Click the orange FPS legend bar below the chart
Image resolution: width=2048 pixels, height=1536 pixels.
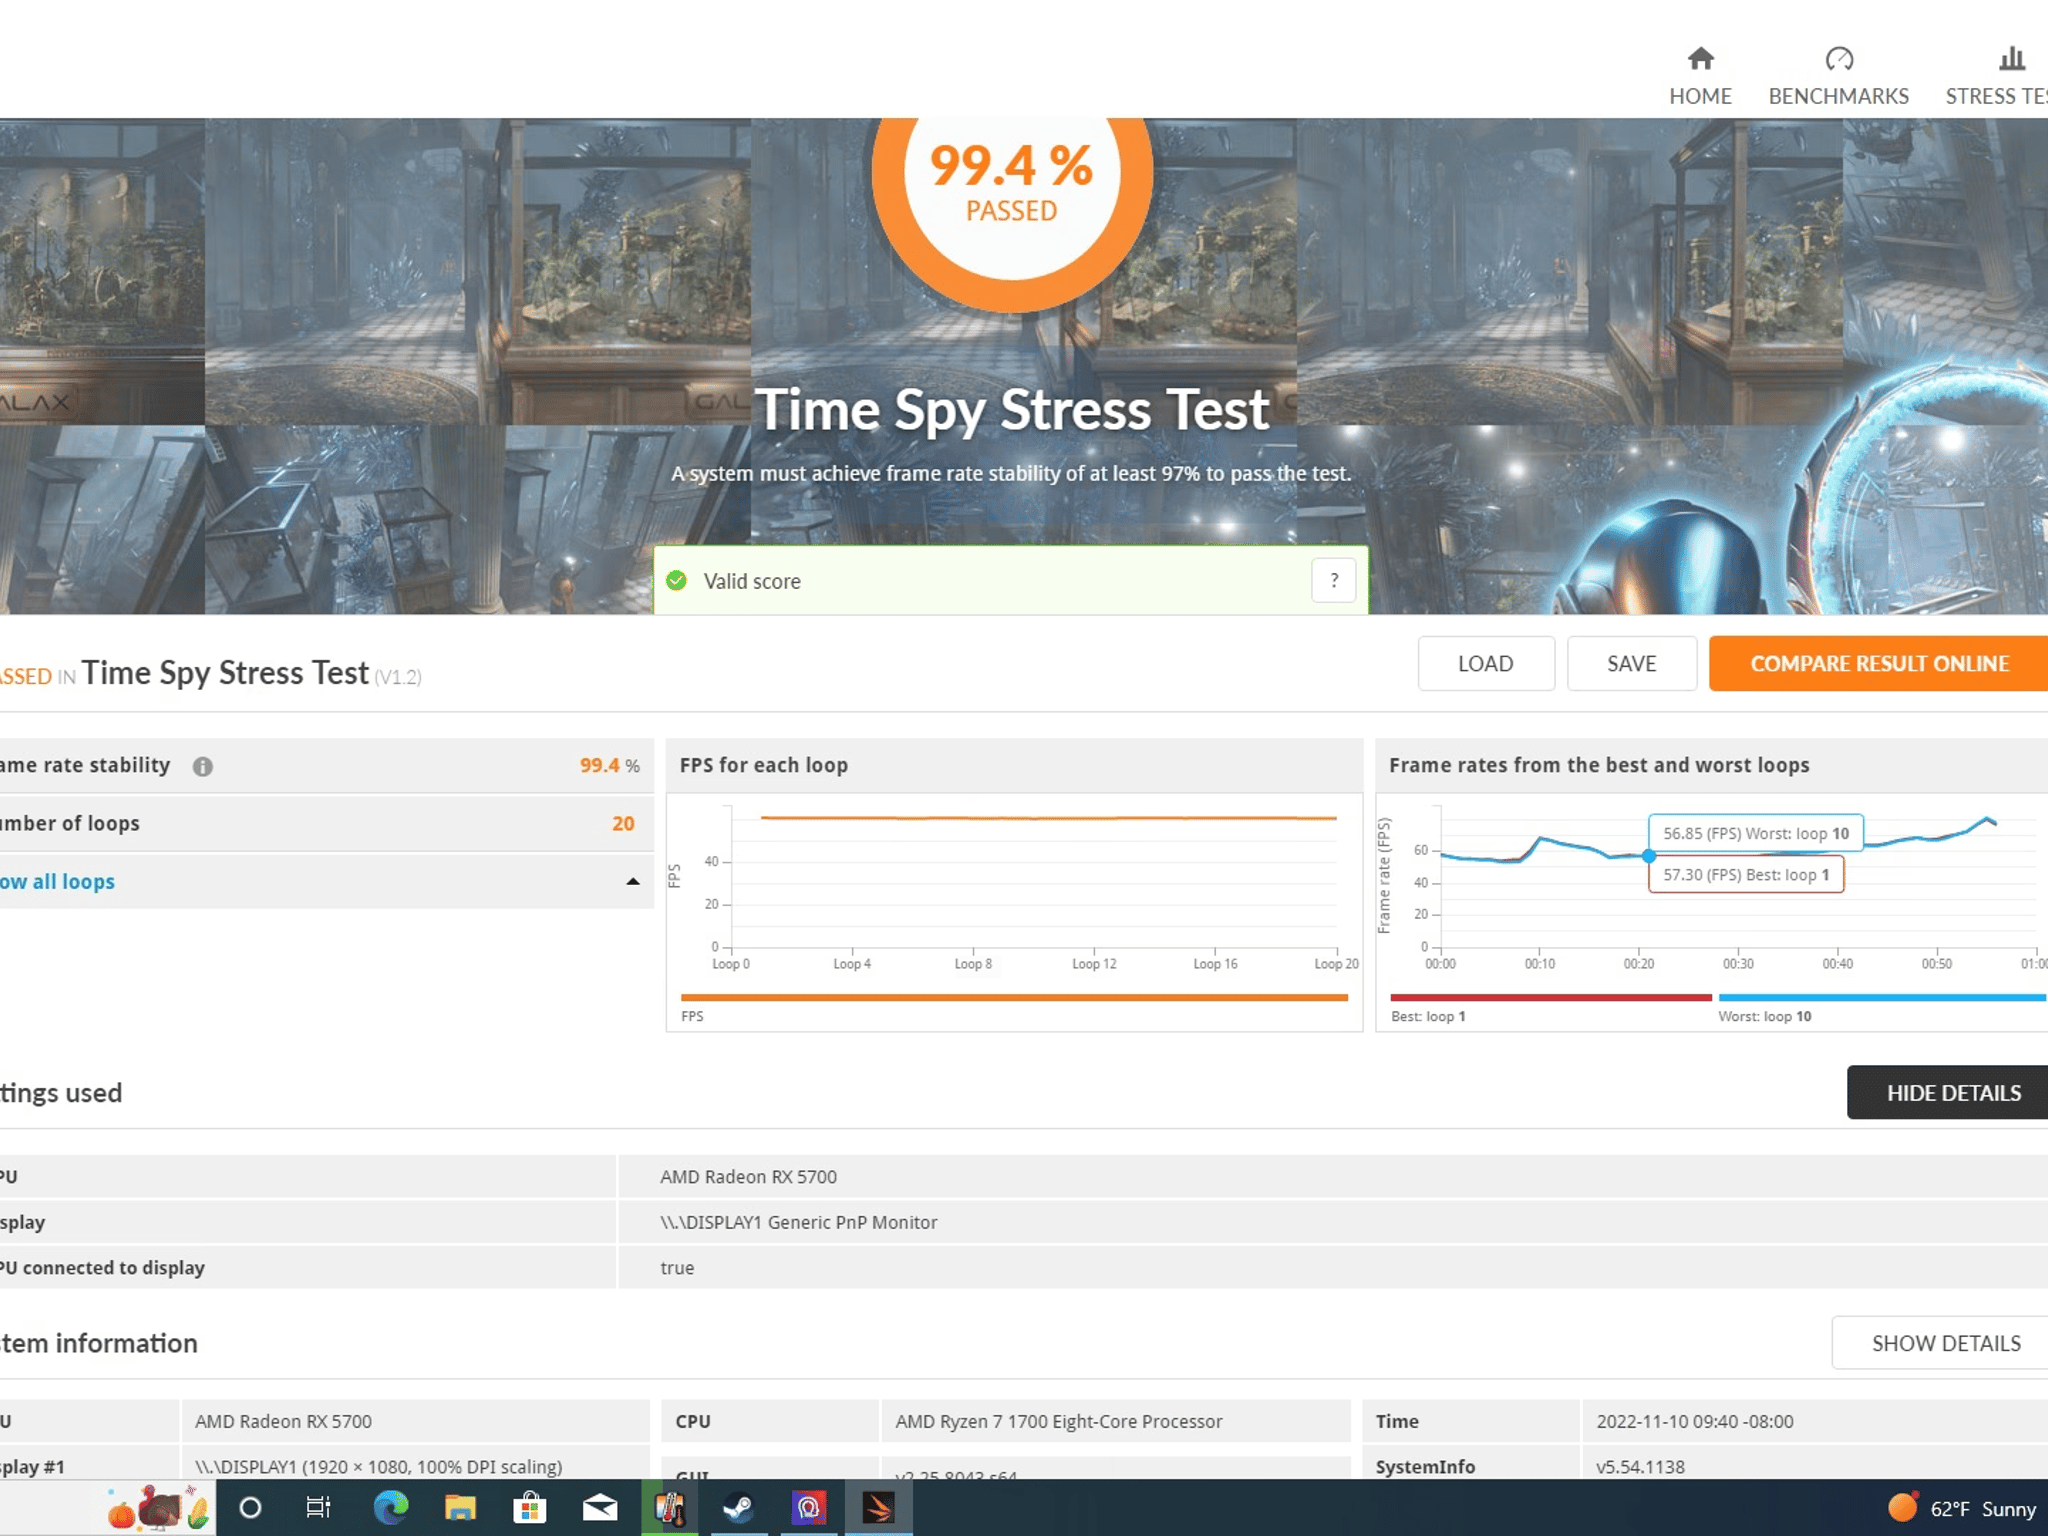point(1012,997)
